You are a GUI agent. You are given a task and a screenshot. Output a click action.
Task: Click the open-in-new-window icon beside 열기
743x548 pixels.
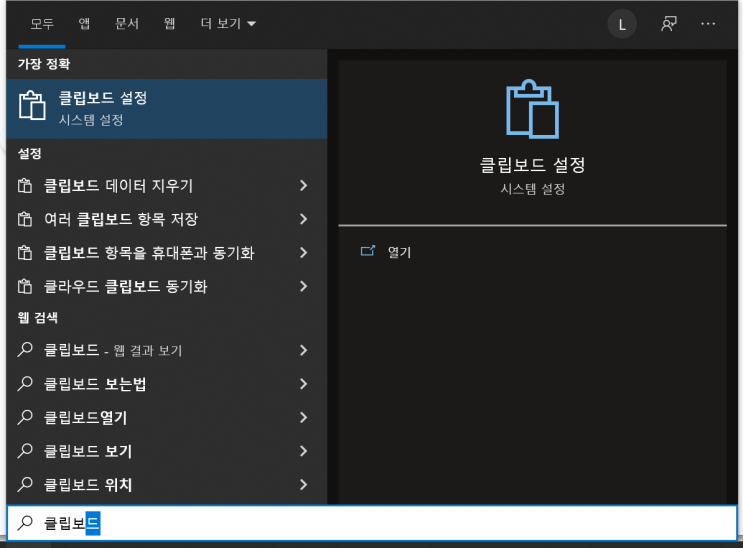point(368,251)
